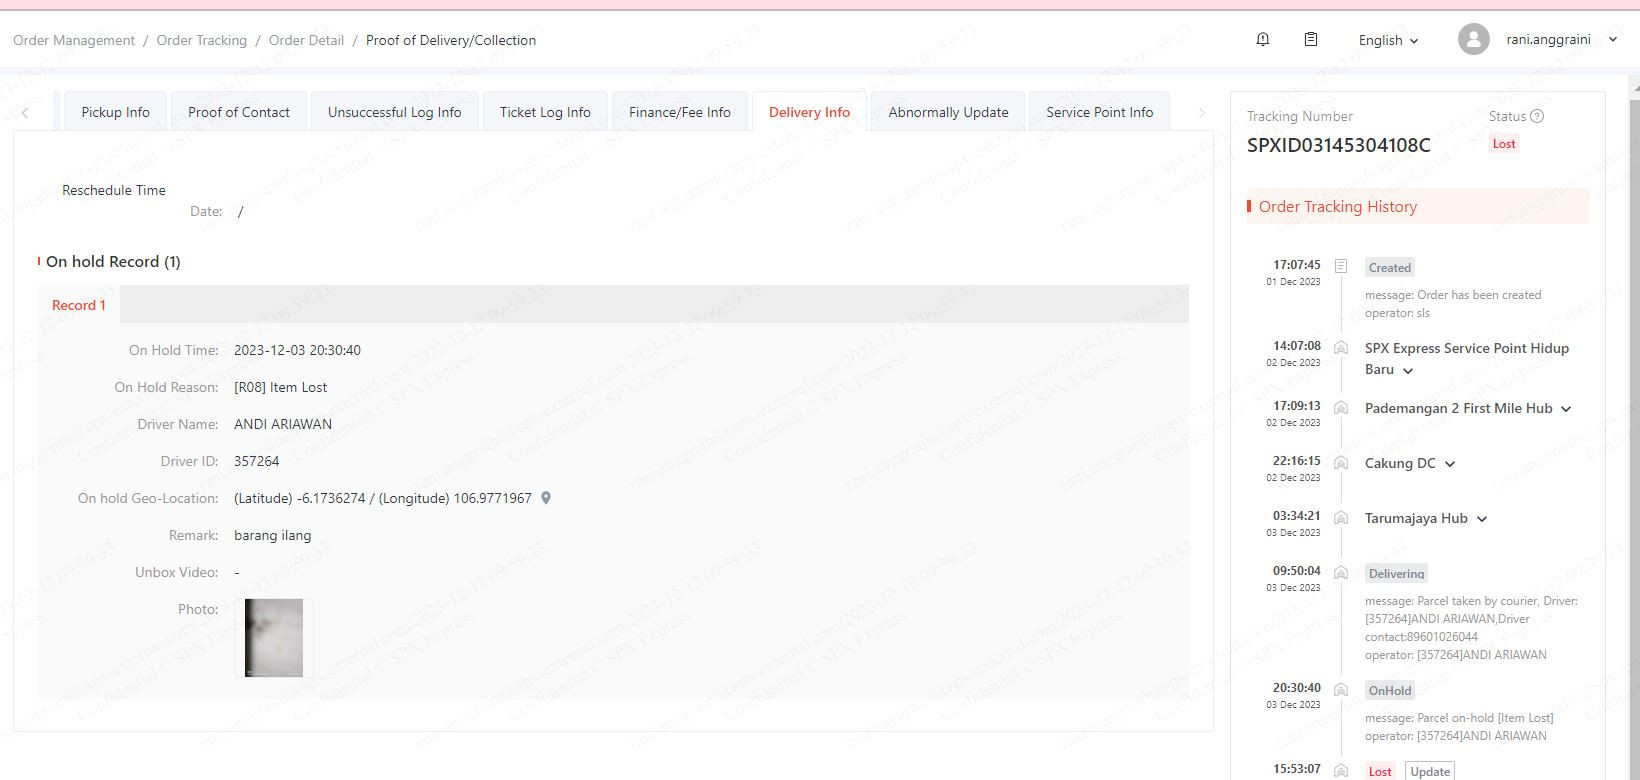Click the Lost status badge under Status
This screenshot has height=780, width=1640.
click(x=1504, y=144)
